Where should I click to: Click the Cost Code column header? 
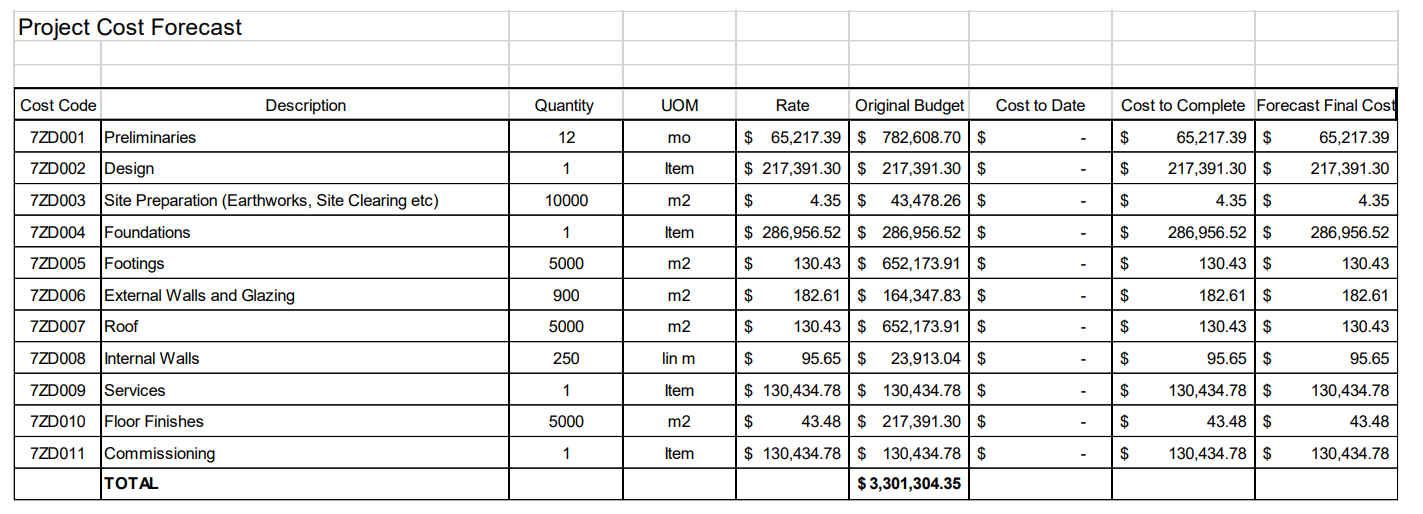[58, 105]
